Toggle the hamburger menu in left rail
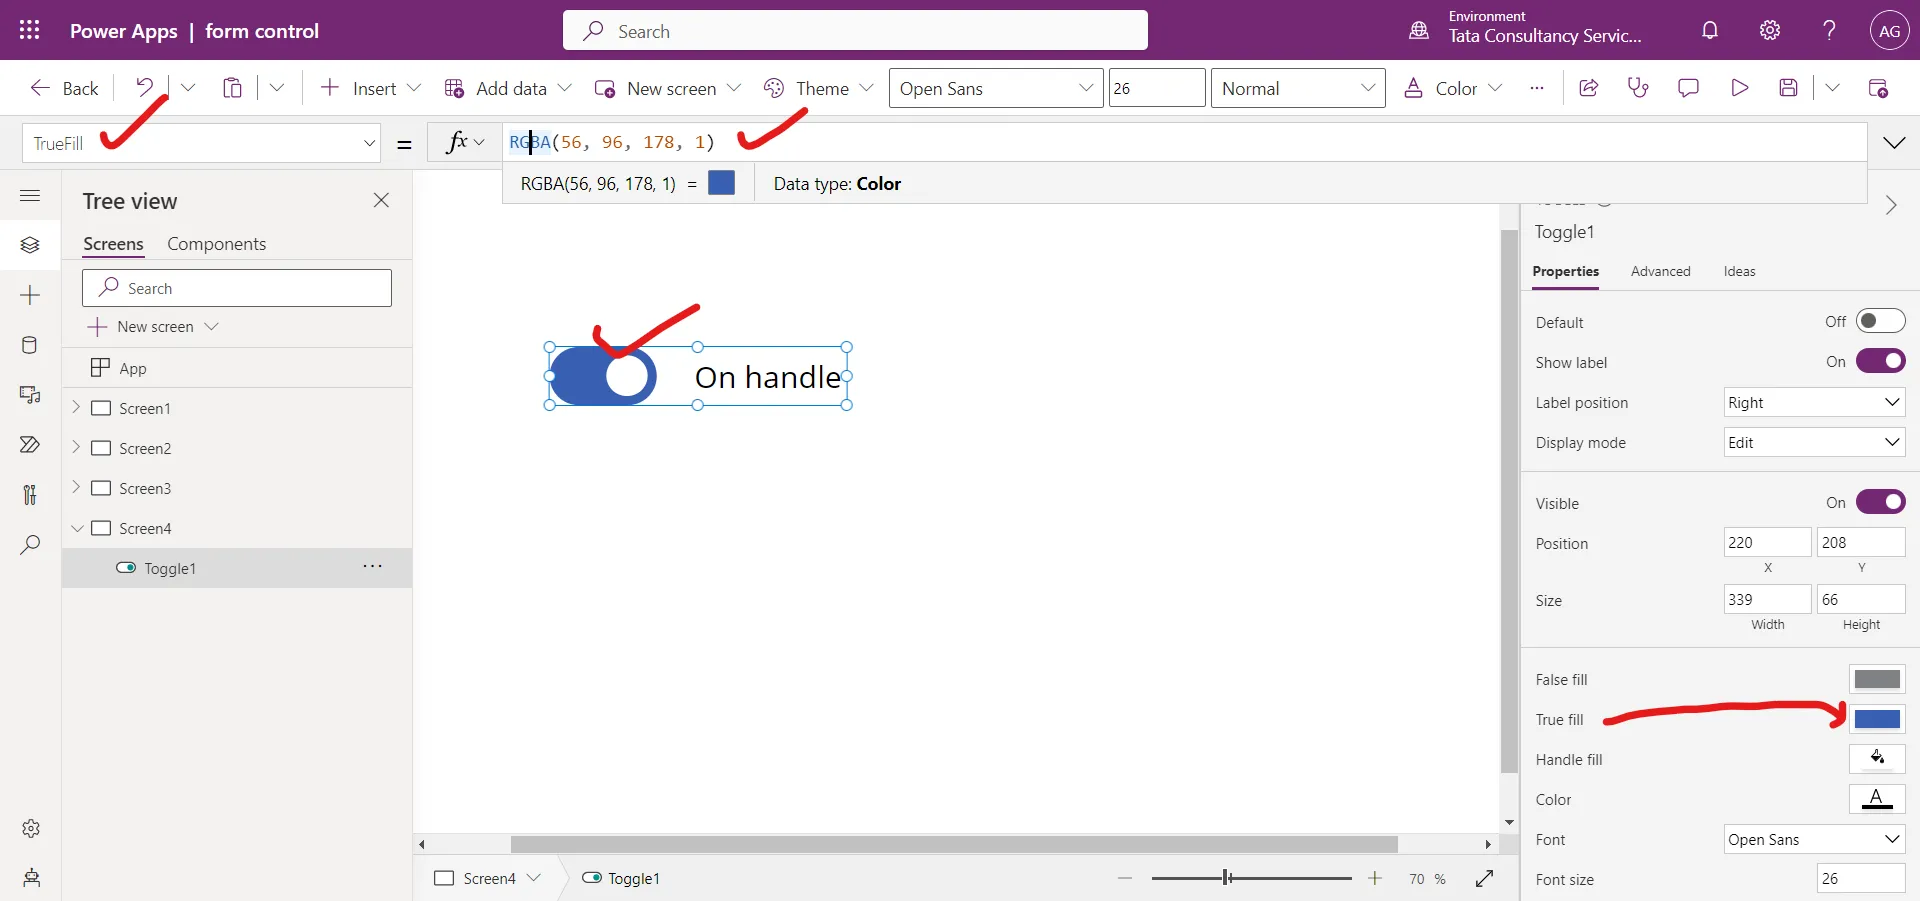Image resolution: width=1920 pixels, height=901 pixels. [30, 195]
